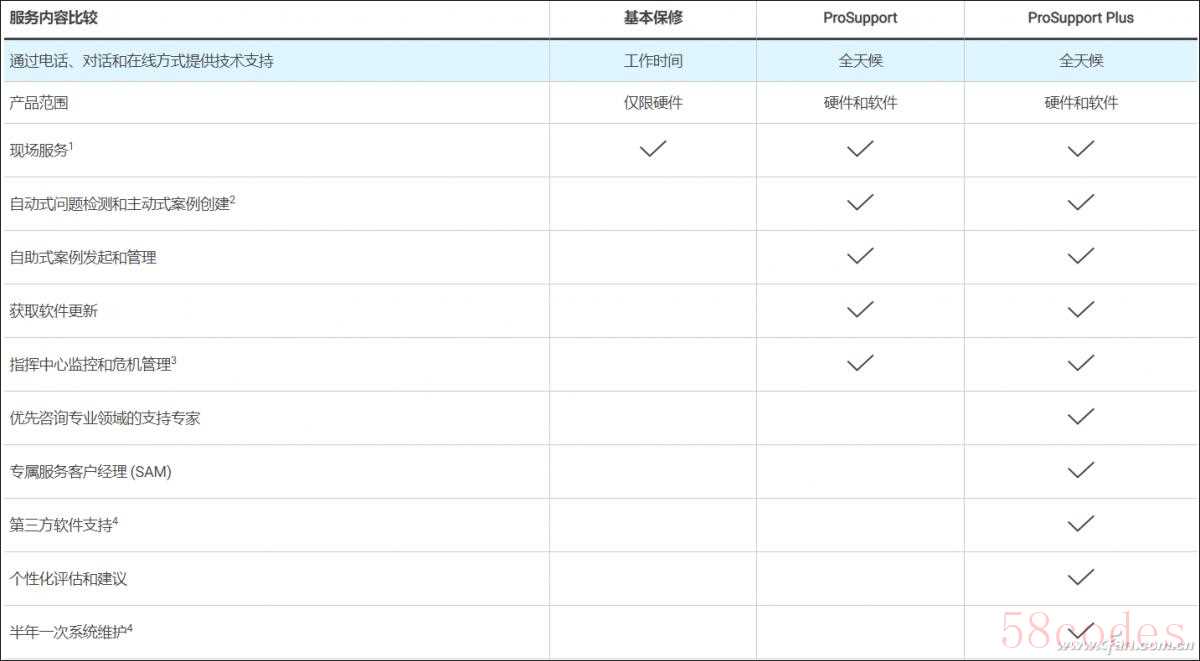The height and width of the screenshot is (661, 1200).
Task: Select the 基本保修 column header
Action: click(653, 18)
